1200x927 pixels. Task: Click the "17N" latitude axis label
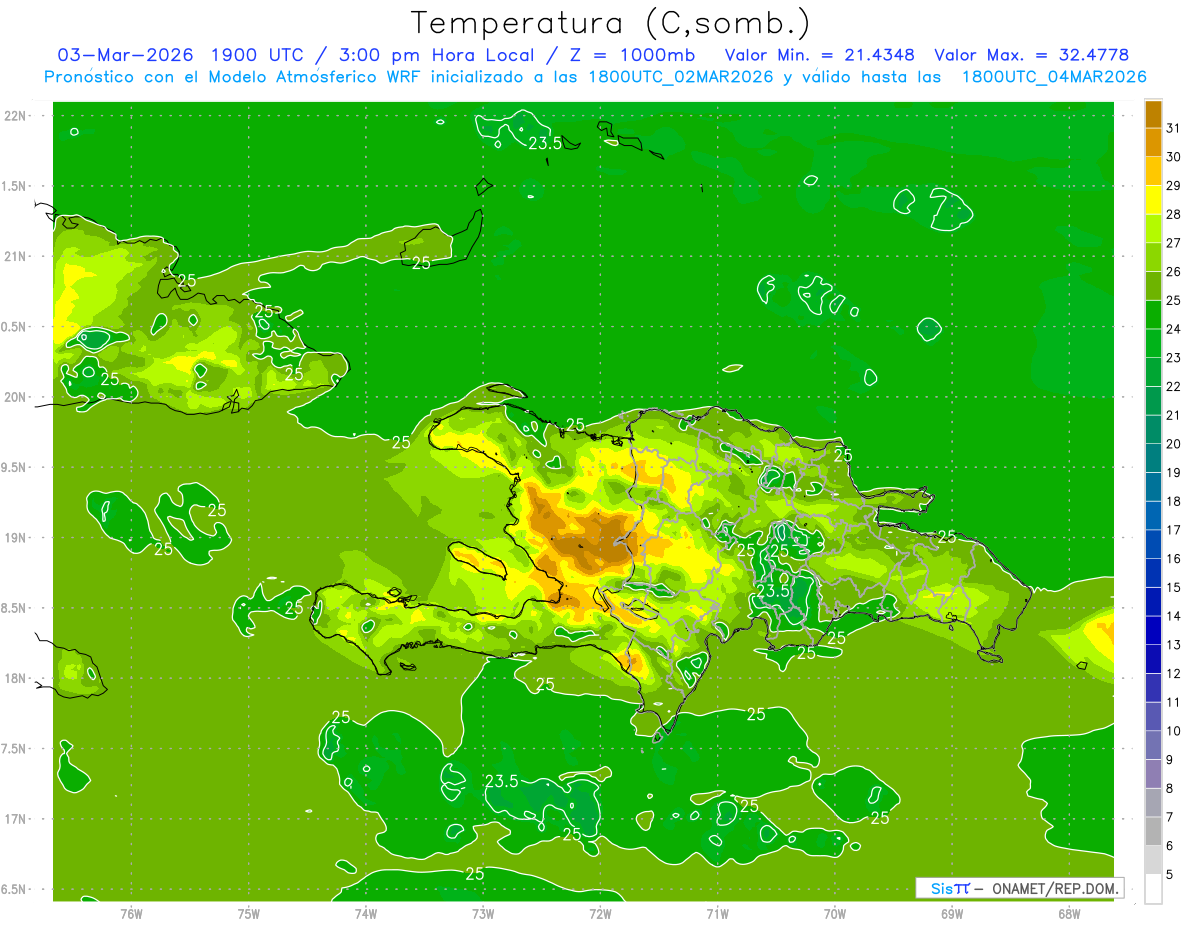pyautogui.click(x=16, y=820)
